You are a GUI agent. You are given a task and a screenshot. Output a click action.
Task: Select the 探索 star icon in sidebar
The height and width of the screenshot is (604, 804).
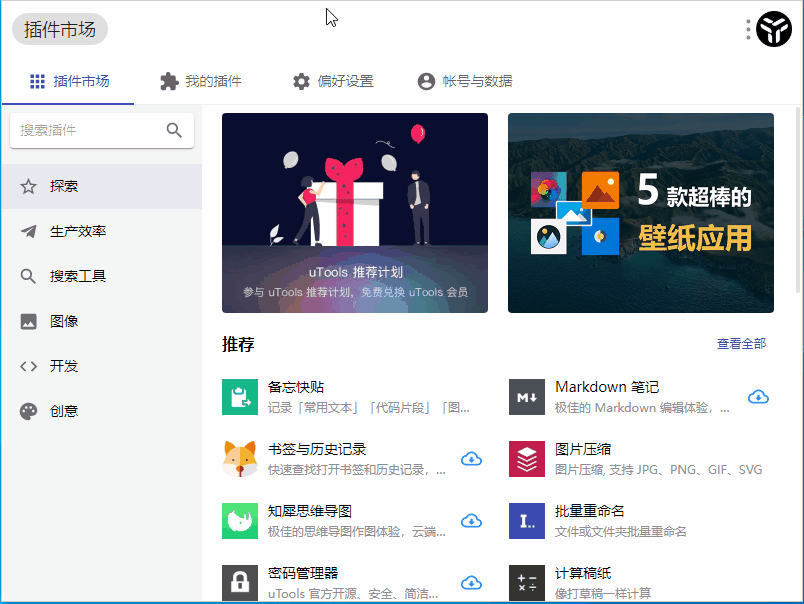(25, 185)
